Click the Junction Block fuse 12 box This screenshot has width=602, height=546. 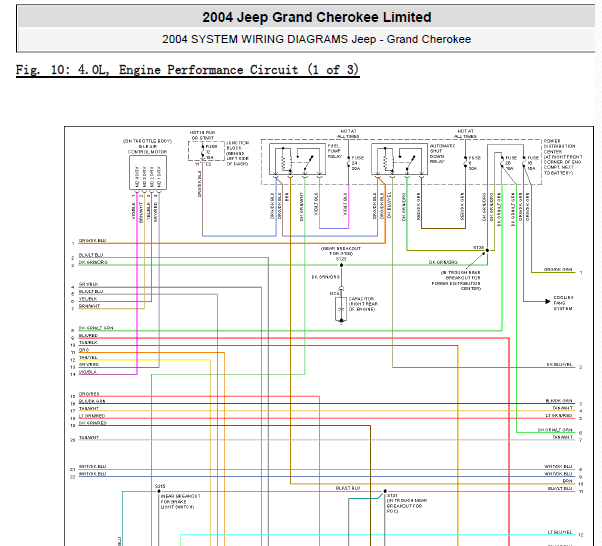(206, 151)
